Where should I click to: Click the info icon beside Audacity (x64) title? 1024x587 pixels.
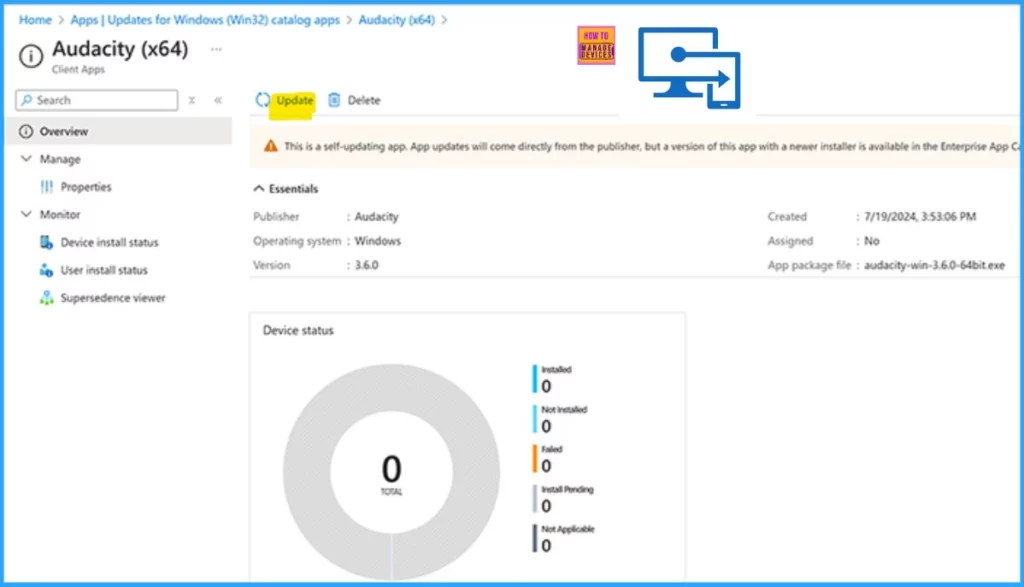click(31, 56)
